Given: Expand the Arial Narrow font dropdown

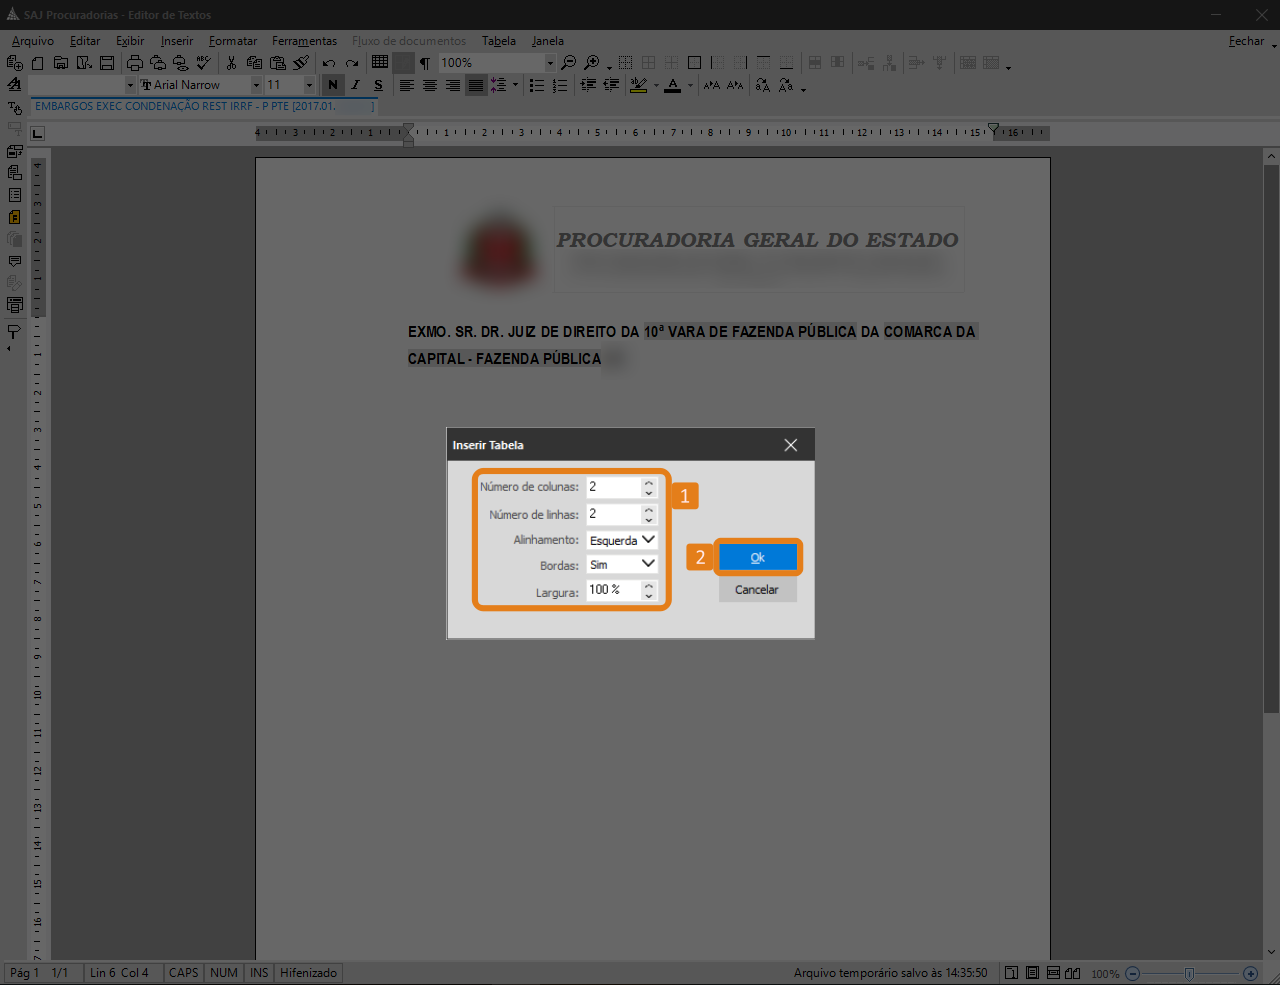Looking at the screenshot, I should click(256, 86).
